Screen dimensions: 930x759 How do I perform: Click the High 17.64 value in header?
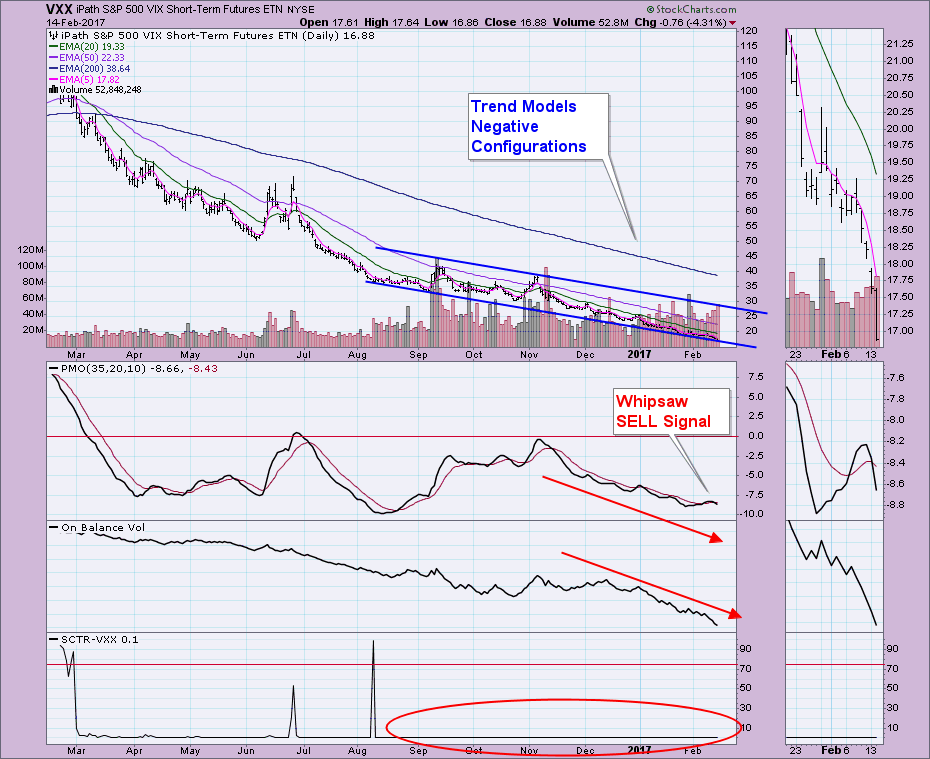click(x=391, y=22)
